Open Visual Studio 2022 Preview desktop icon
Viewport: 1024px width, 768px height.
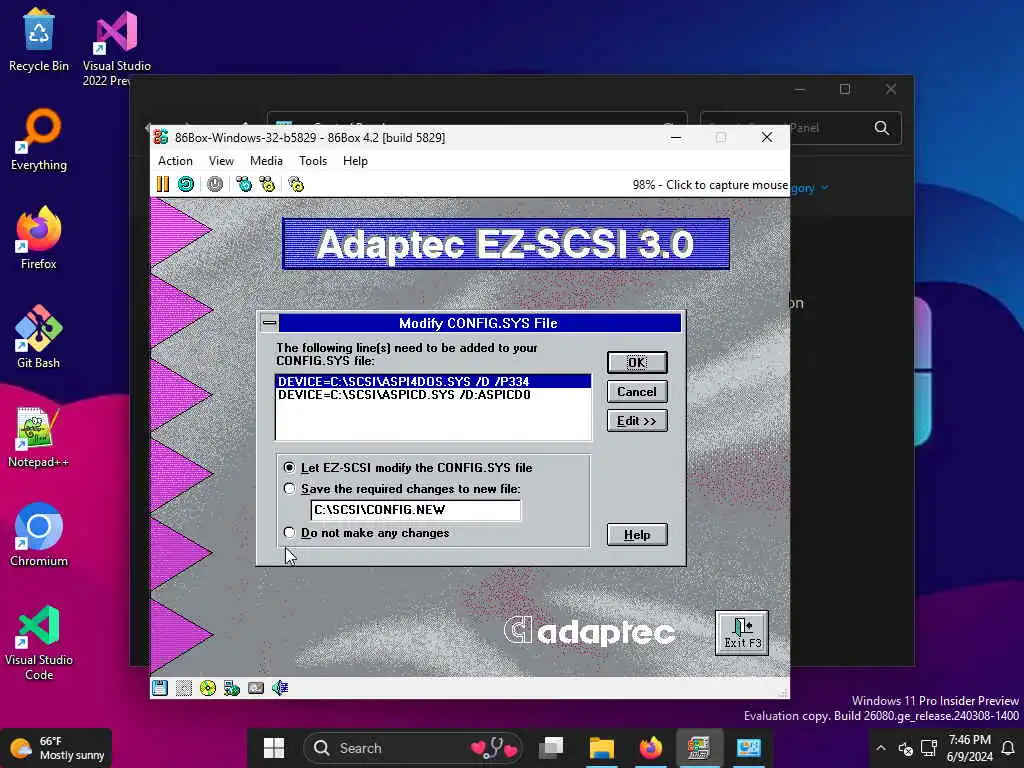coord(116,48)
